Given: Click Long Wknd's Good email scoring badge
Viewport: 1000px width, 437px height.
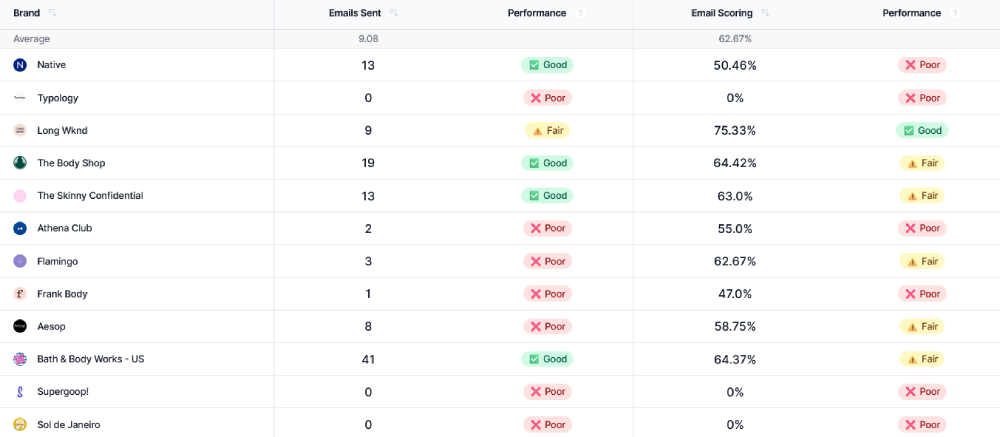Looking at the screenshot, I should coord(922,130).
